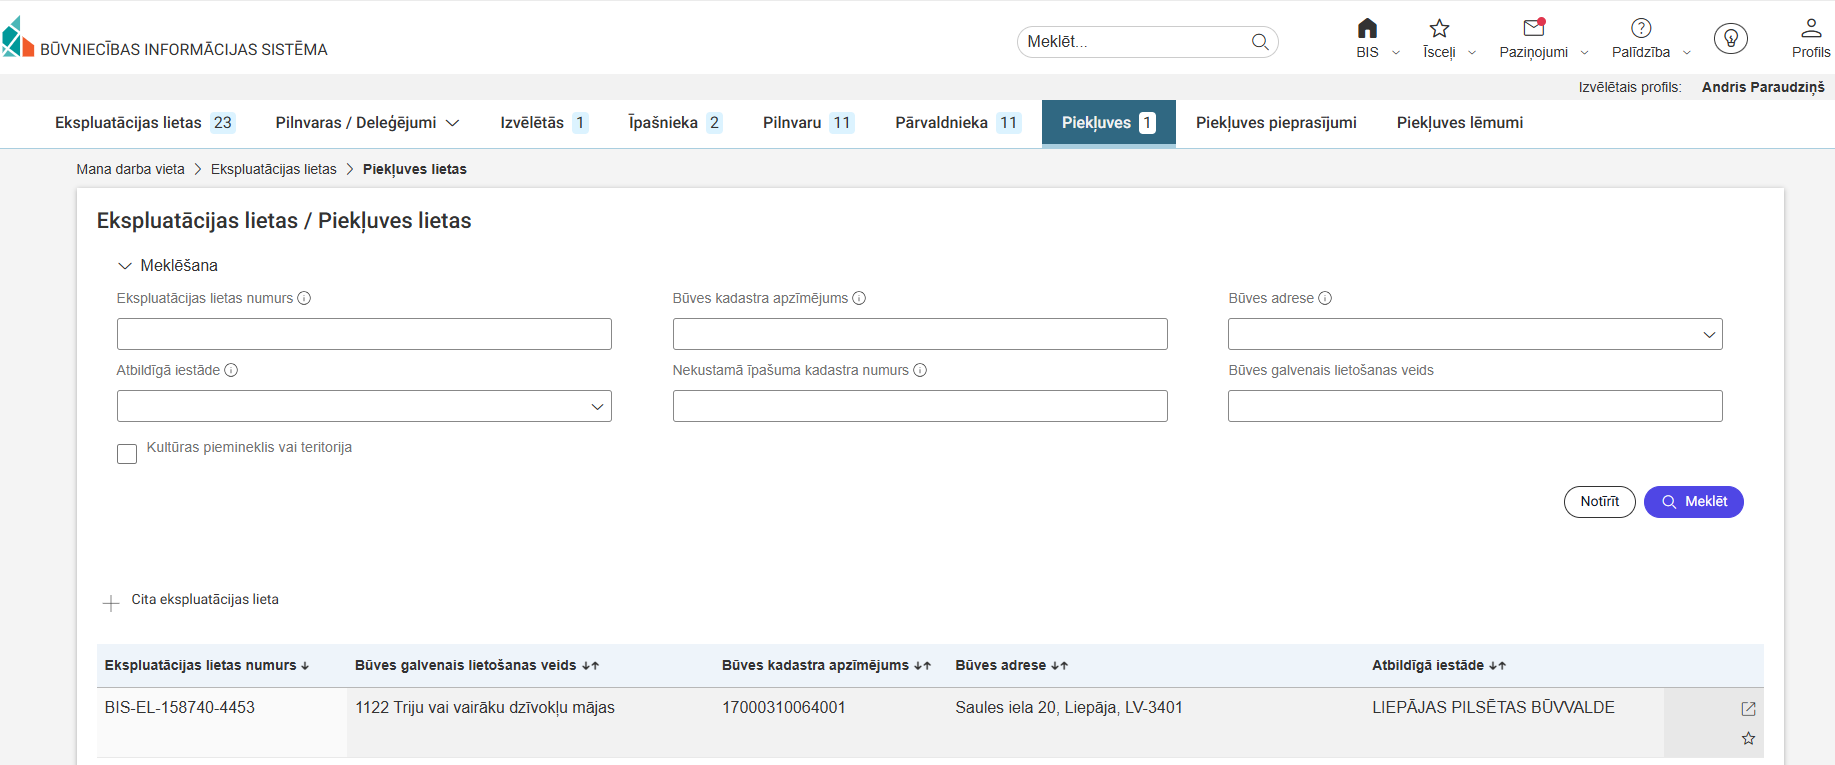Open Paziņojumi envelope notifications
The image size is (1835, 765).
point(1533,29)
